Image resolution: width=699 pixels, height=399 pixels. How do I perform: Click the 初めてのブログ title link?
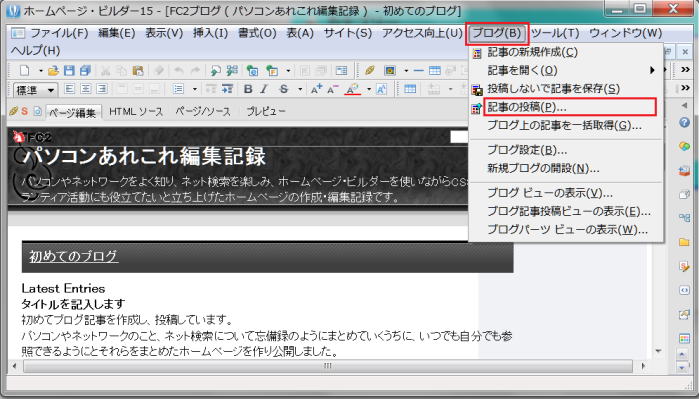[74, 256]
